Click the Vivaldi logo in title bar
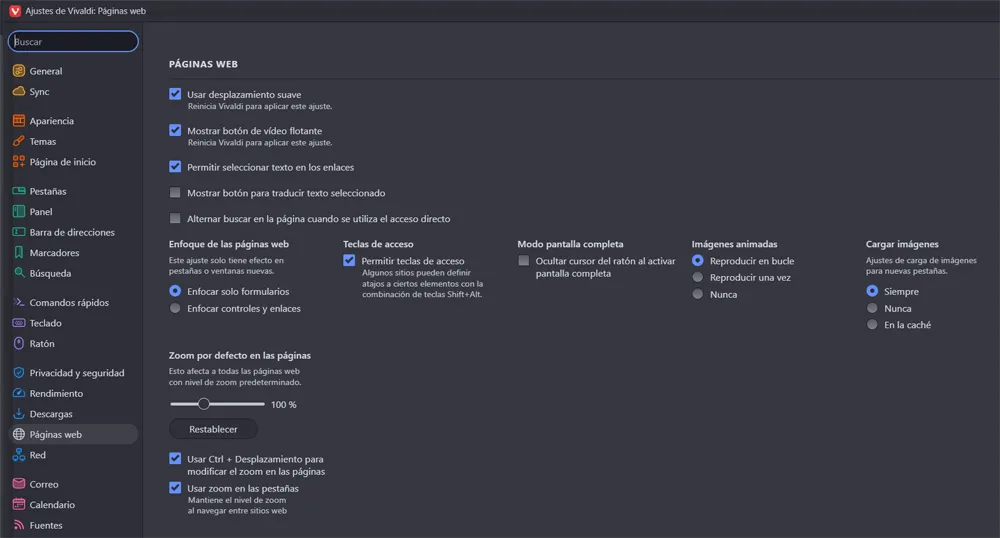Viewport: 1000px width, 538px height. coord(15,11)
